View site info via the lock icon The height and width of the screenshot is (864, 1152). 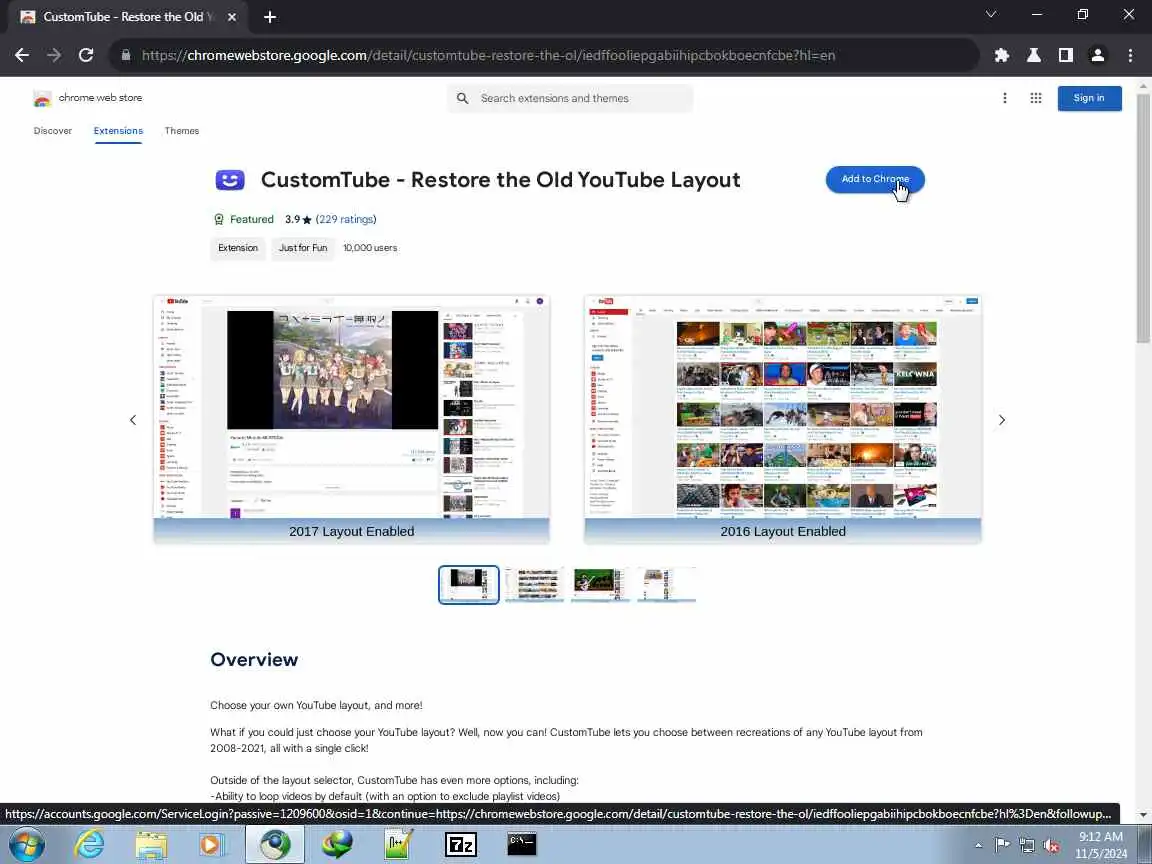126,55
